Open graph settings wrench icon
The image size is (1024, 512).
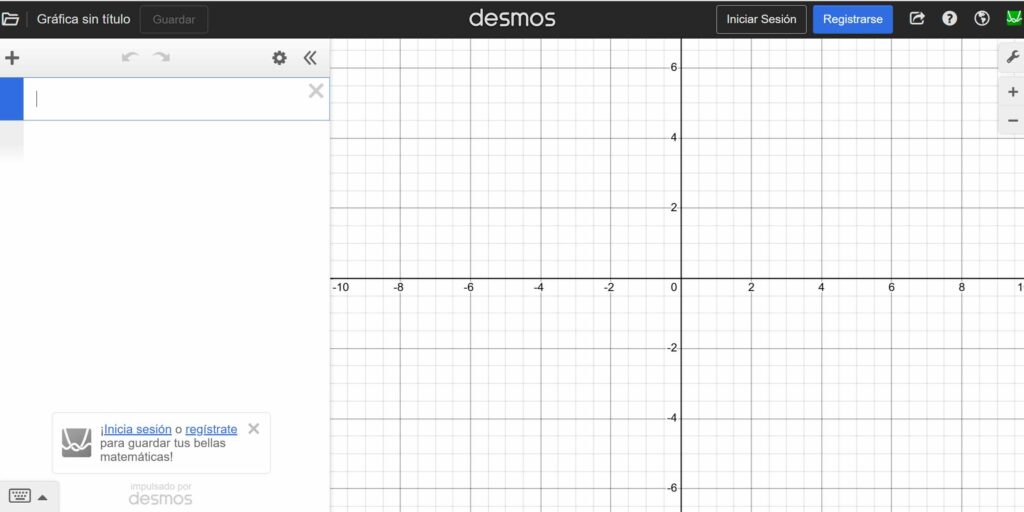(x=1013, y=58)
